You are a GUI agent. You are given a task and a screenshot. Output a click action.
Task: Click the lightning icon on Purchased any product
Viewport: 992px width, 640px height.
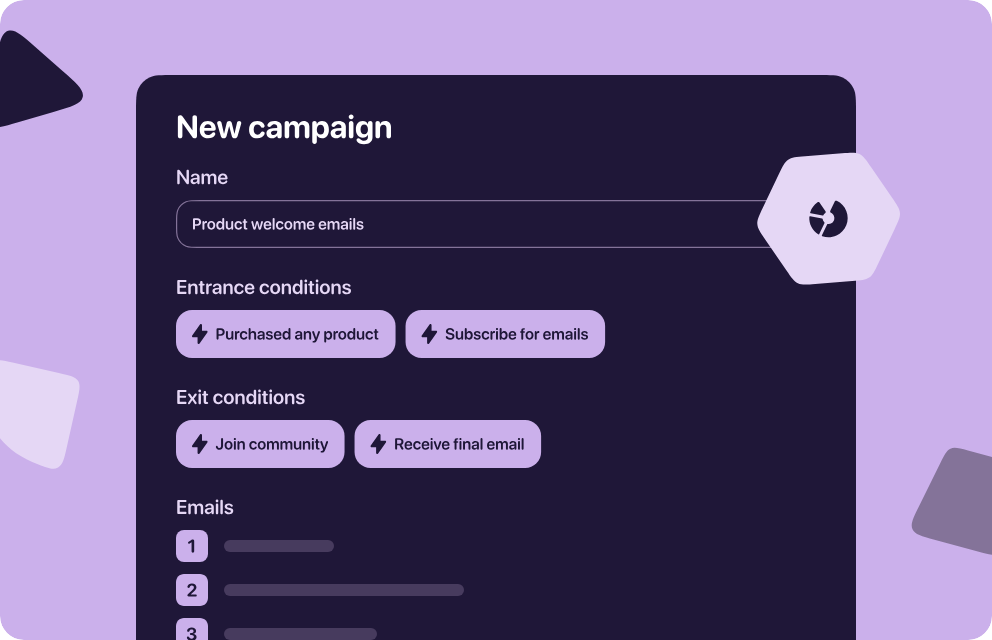[x=200, y=334]
